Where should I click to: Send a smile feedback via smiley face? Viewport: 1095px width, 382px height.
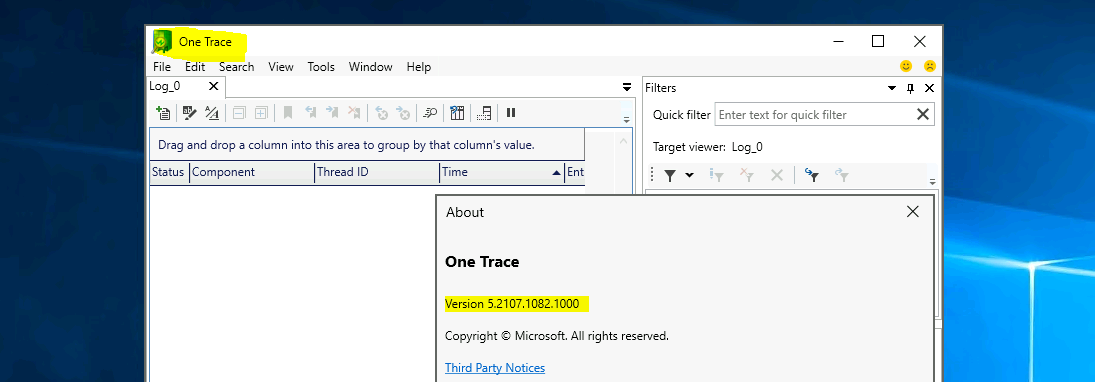[906, 66]
